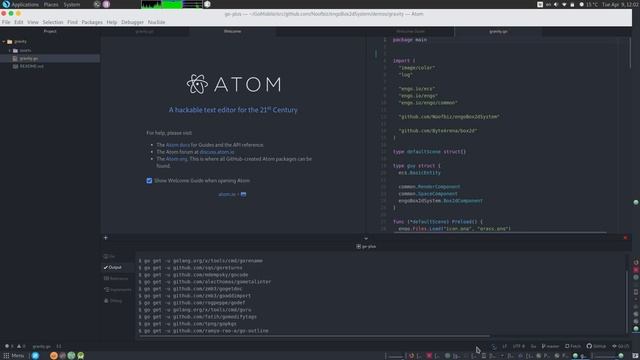Click the plus icon on bottom panel
Image resolution: width=640 pixels, height=360 pixels.
point(106,238)
